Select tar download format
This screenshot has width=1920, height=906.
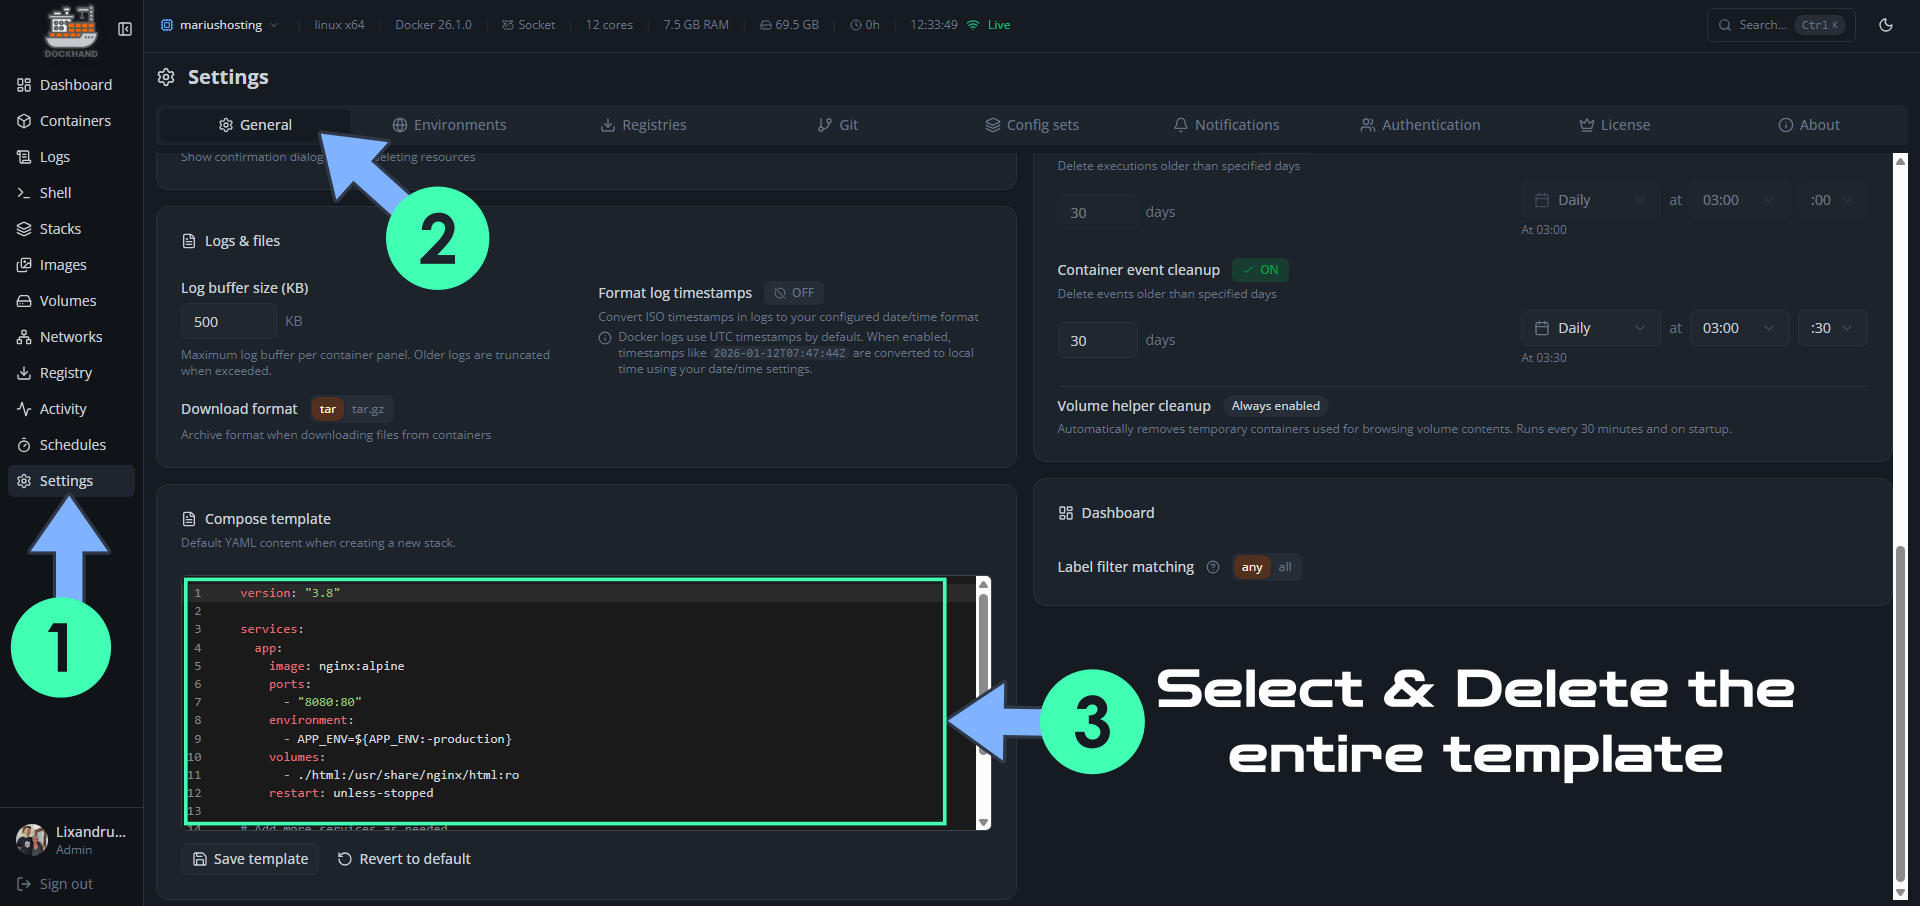coord(327,409)
